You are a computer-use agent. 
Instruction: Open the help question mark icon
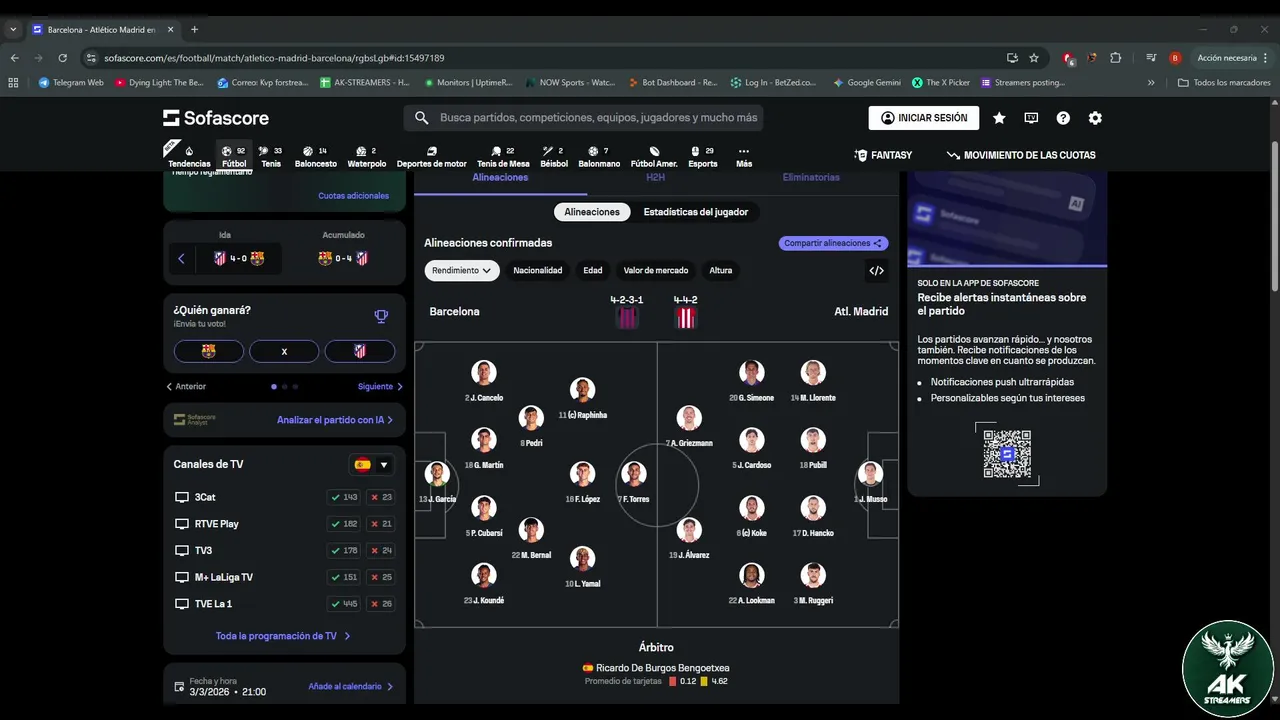1063,118
